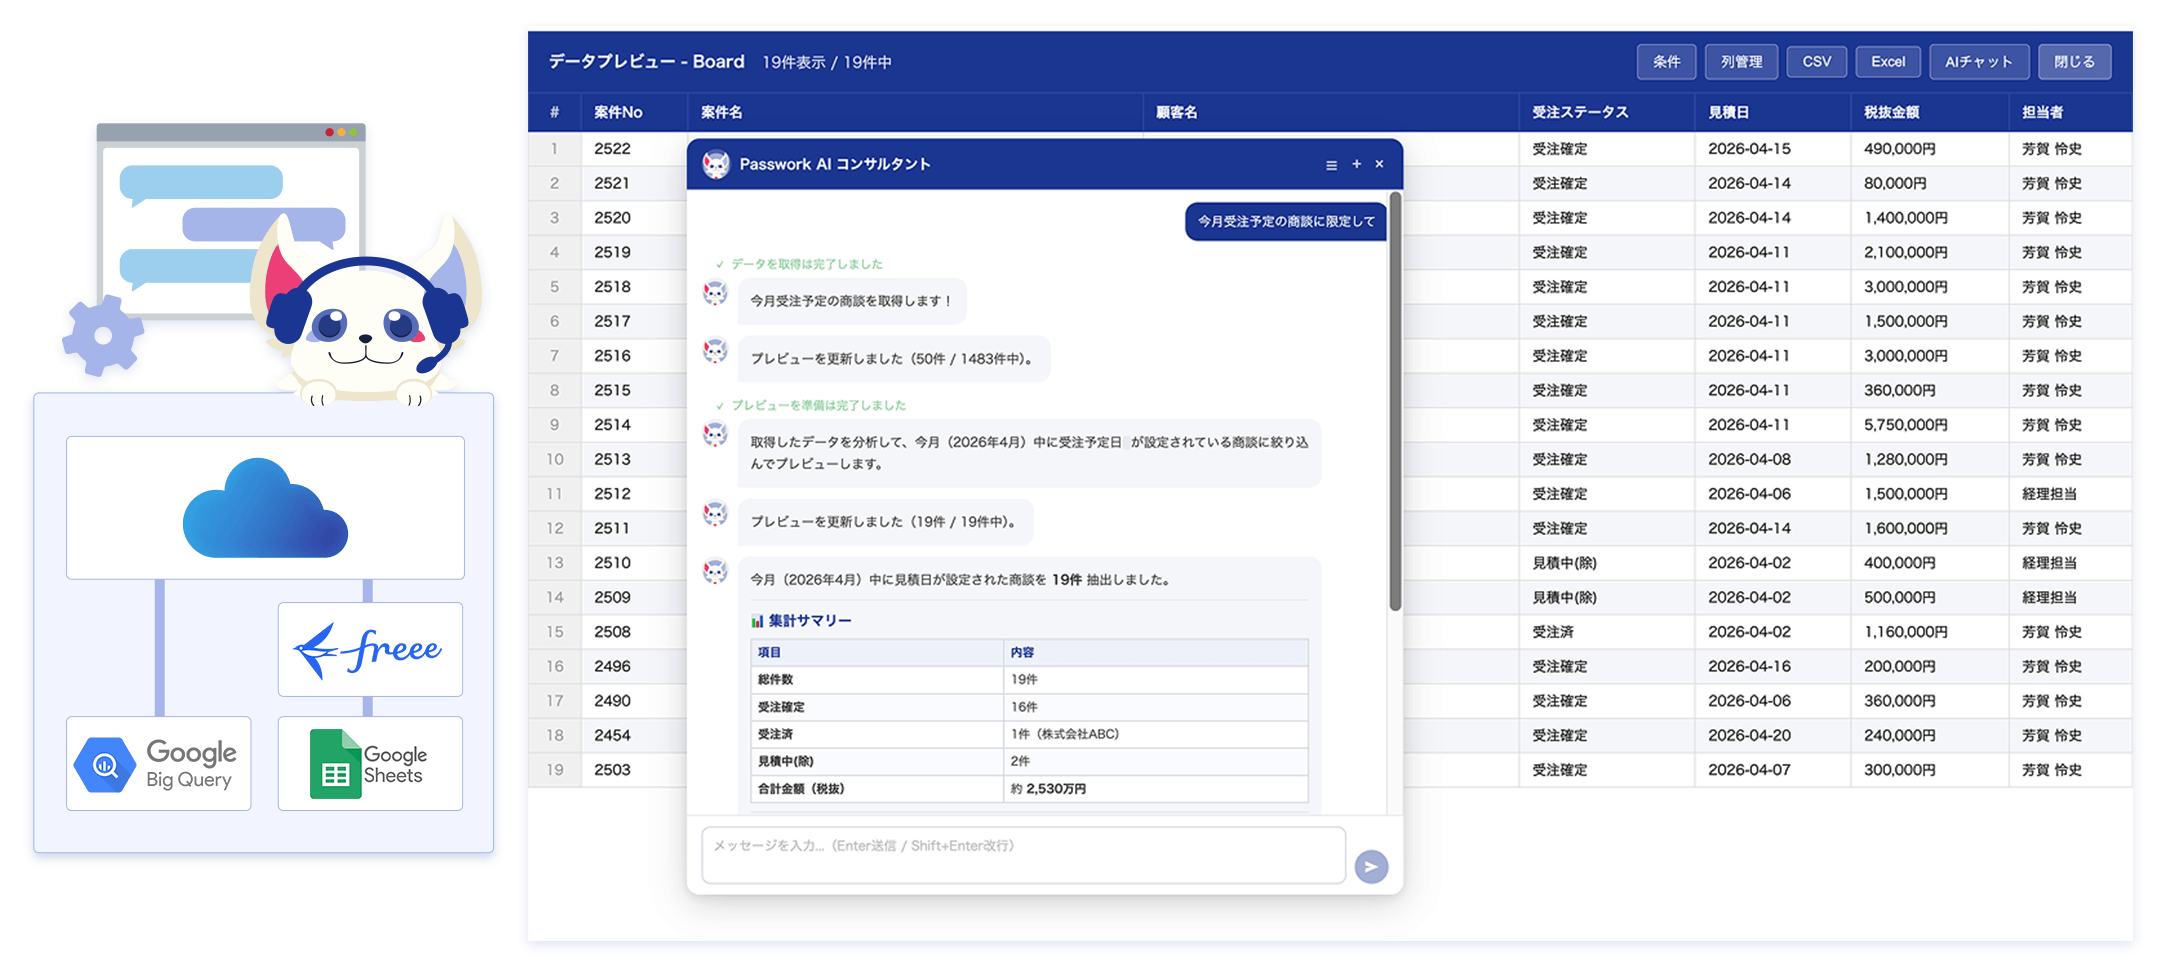Click the chat panel vertical scrollbar
This screenshot has width=2160, height=961.
pyautogui.click(x=1395, y=400)
